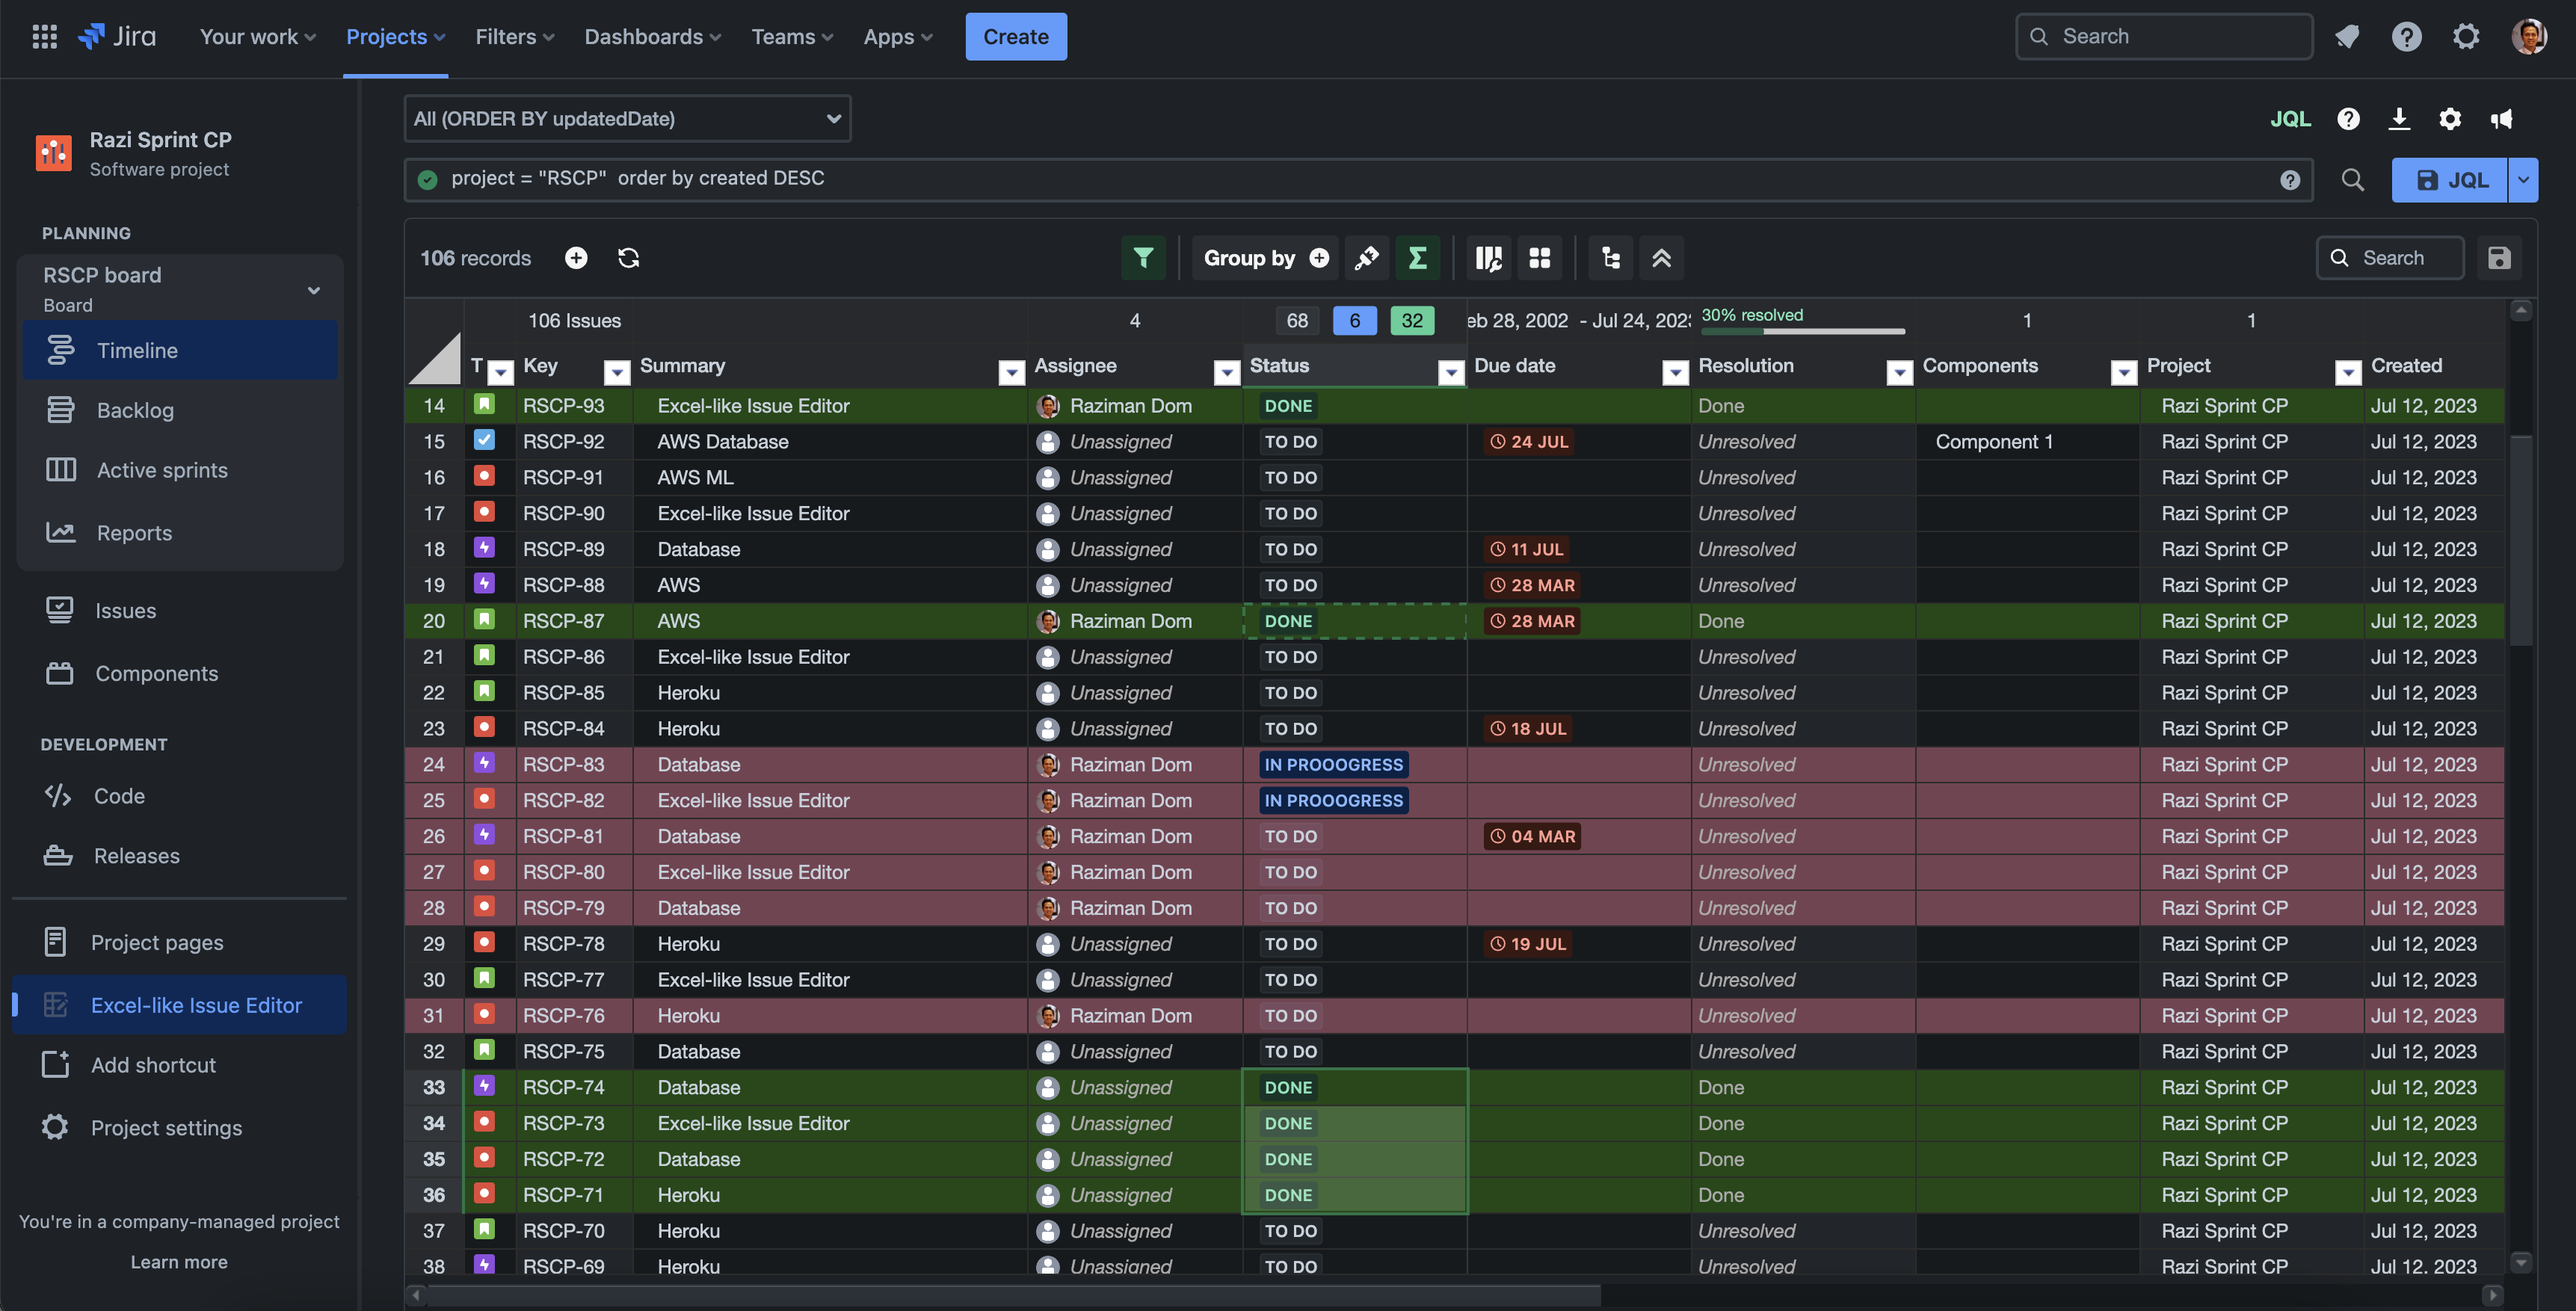Click the megaphone feedback icon
This screenshot has height=1311, width=2576.
pos(2501,119)
